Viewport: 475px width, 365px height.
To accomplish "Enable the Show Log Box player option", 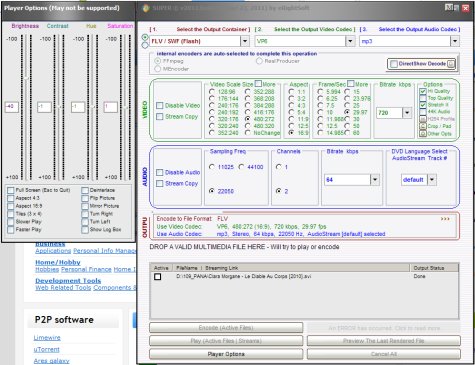I will 85,230.
